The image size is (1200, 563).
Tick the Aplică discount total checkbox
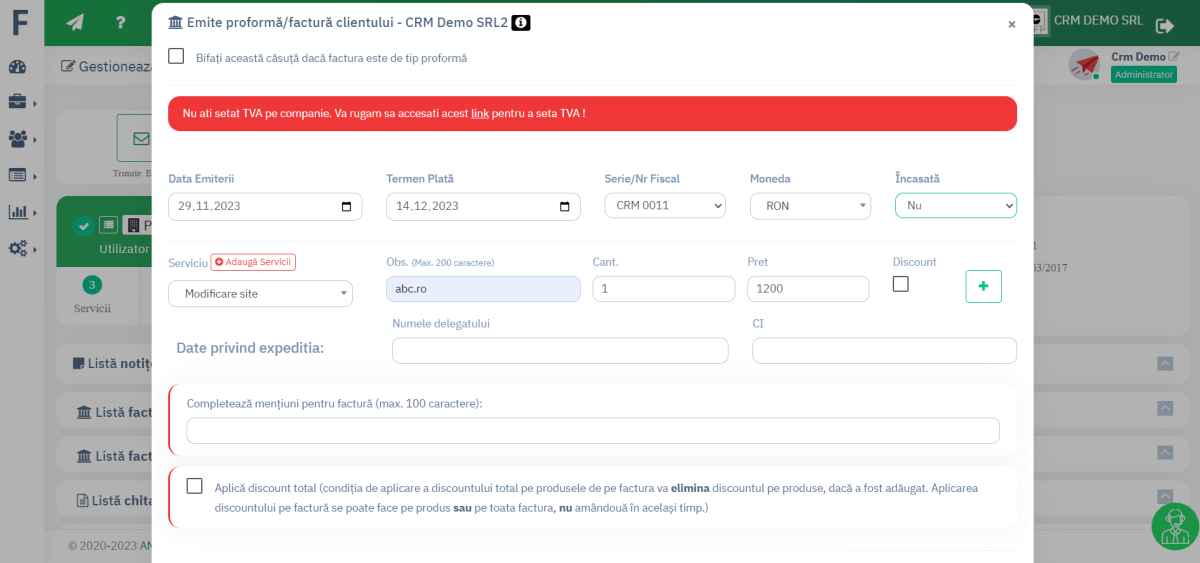click(x=194, y=486)
